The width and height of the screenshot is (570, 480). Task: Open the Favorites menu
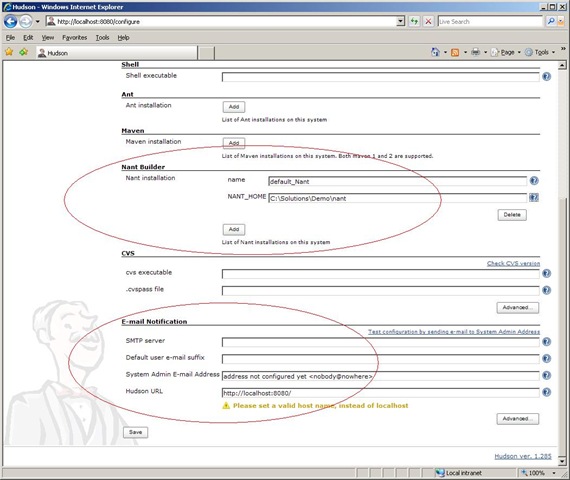tap(75, 37)
